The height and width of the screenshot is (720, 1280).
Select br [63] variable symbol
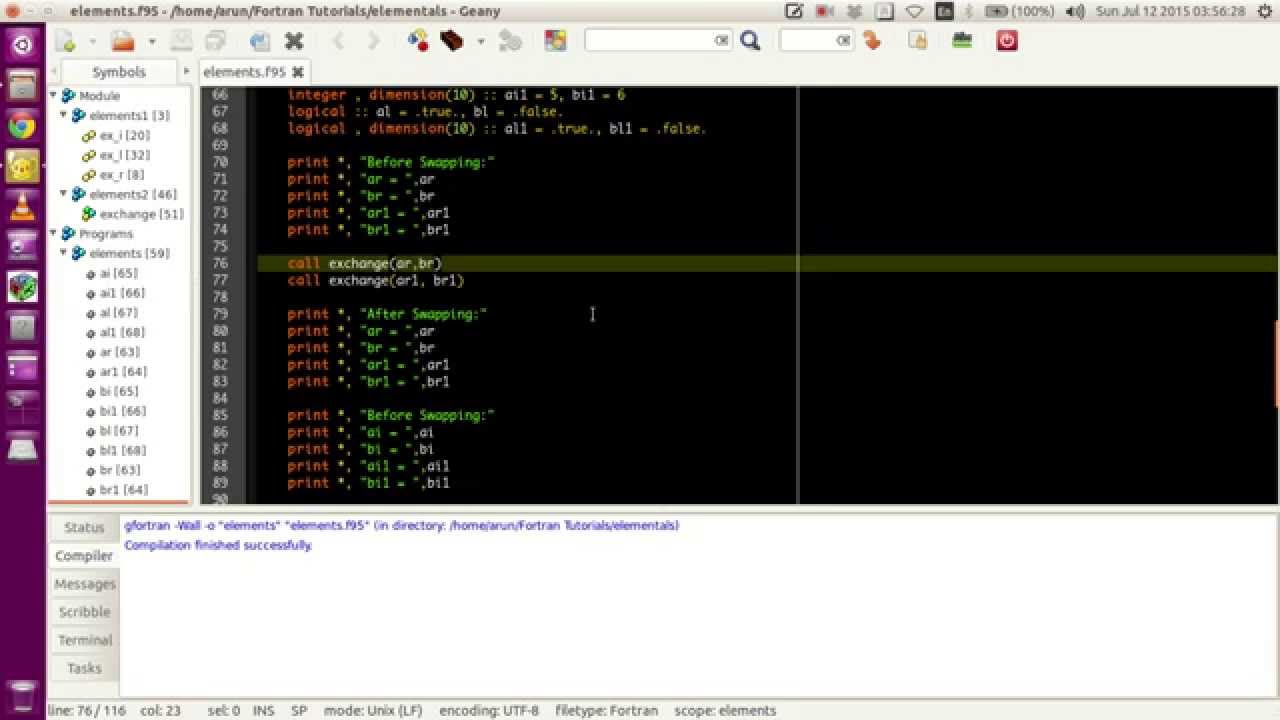(119, 470)
